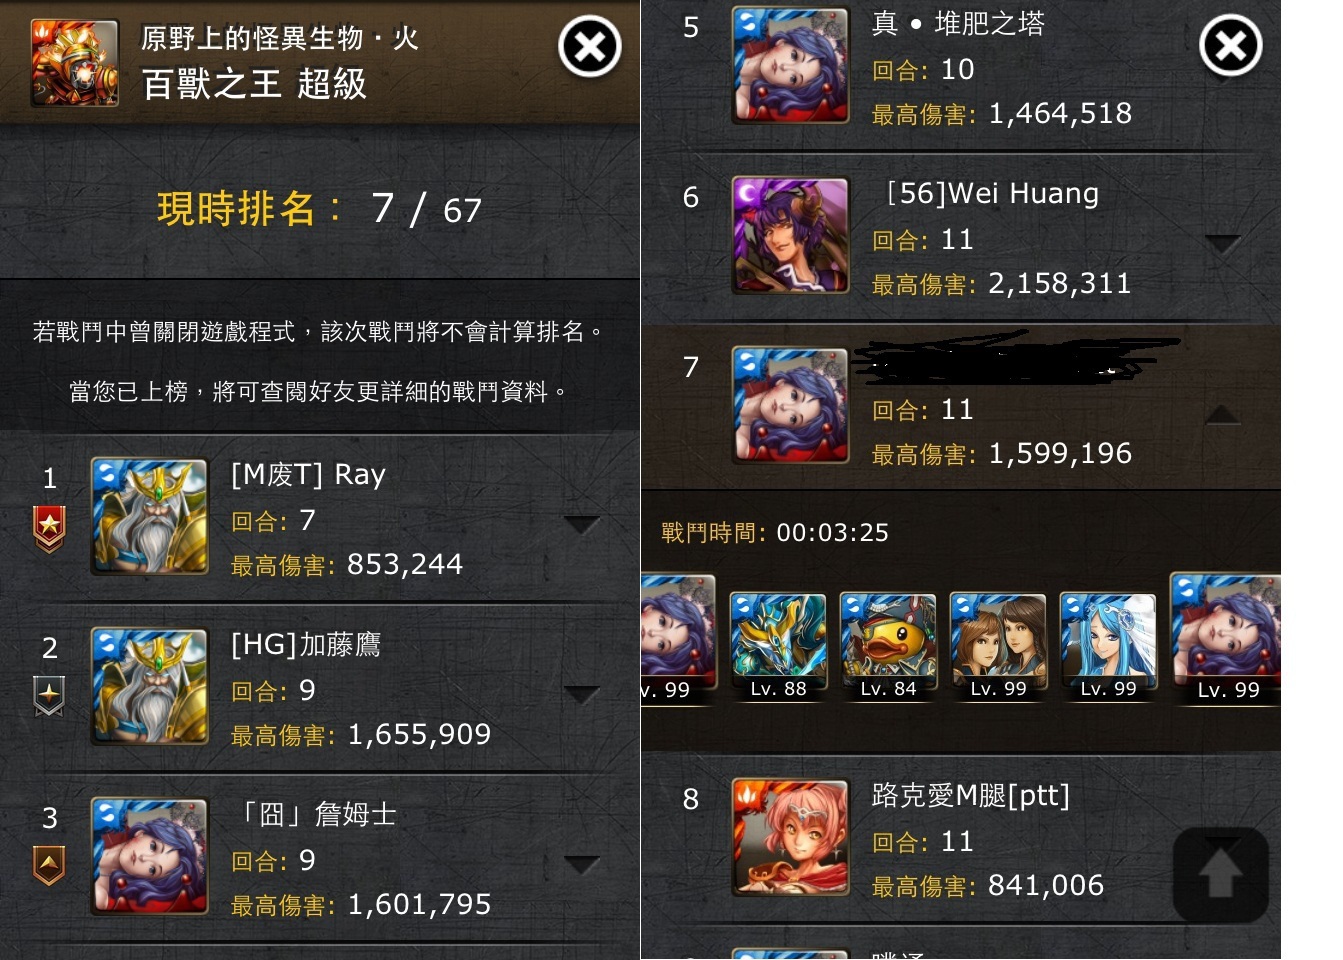Expand [HG]加藤鷹 battle details arrow
The height and width of the screenshot is (960, 1343).
click(582, 694)
